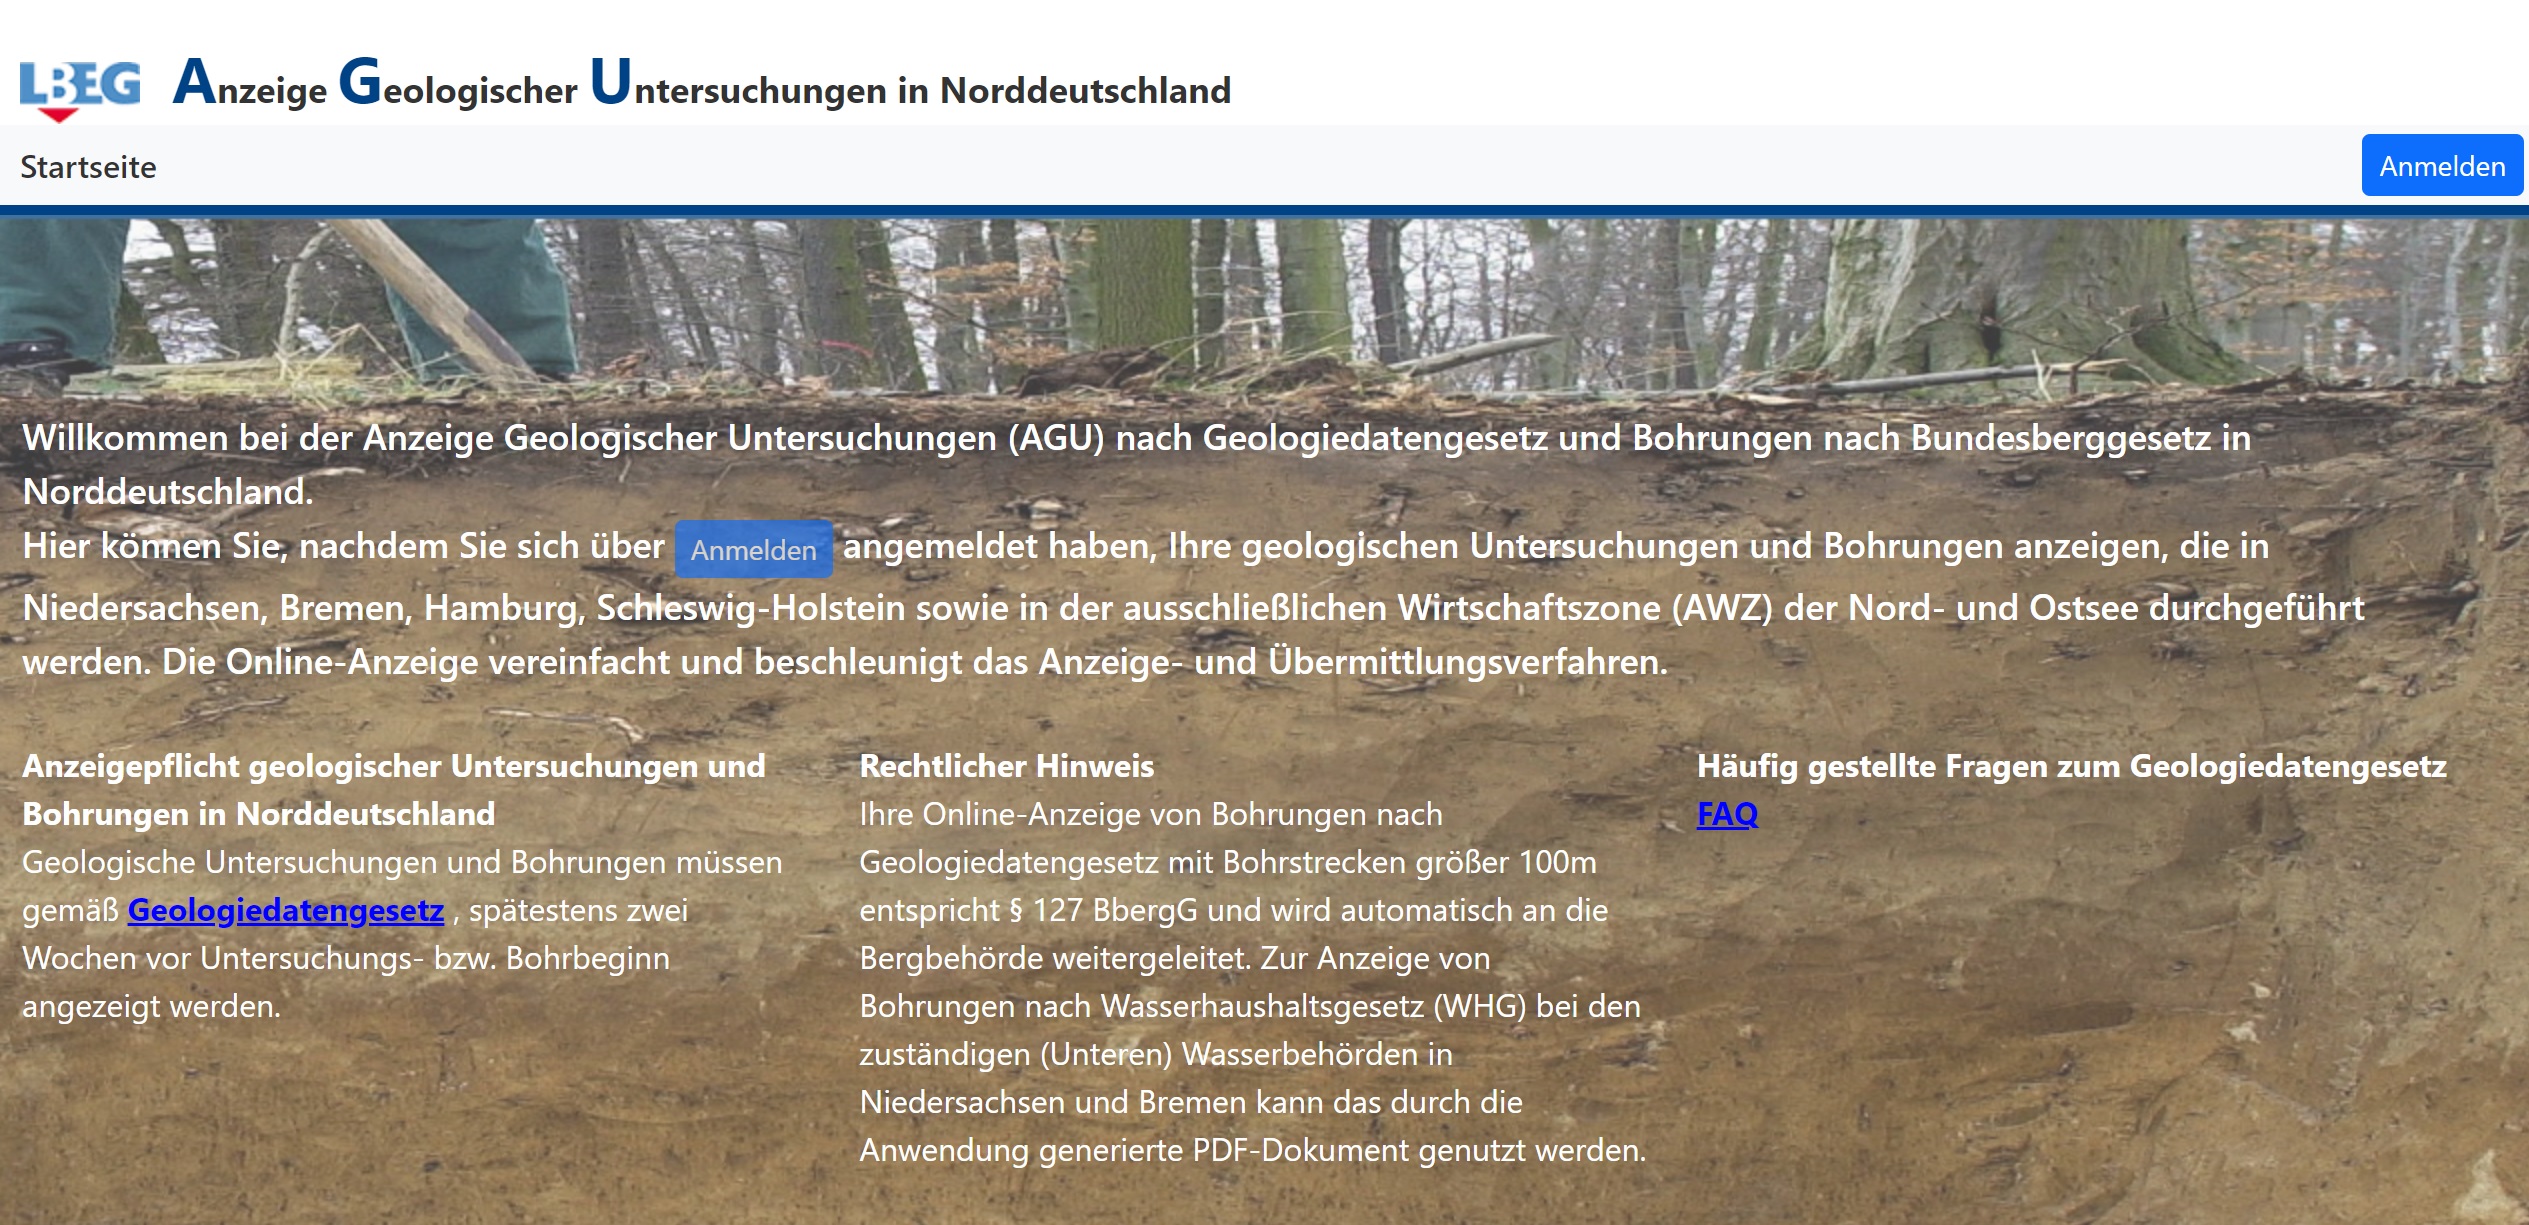Open the FAQ link
The height and width of the screenshot is (1225, 2529).
point(1727,814)
